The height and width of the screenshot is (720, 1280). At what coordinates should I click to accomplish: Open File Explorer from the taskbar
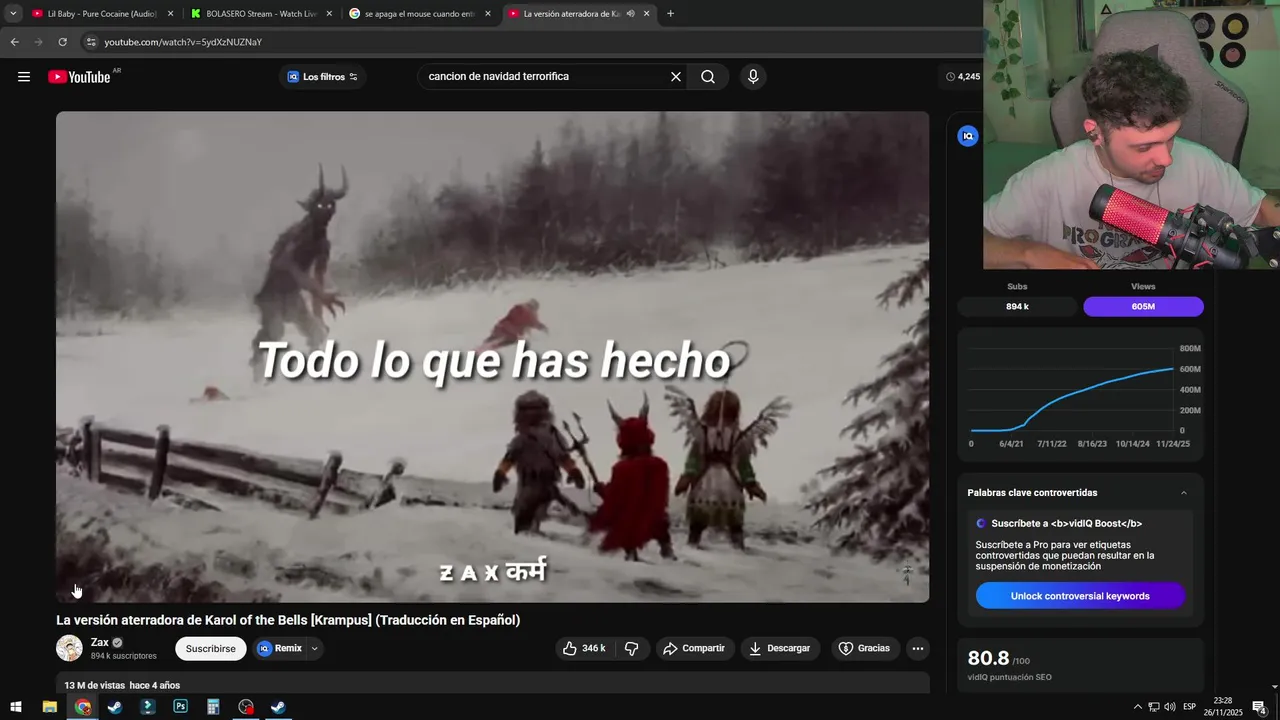(x=49, y=707)
